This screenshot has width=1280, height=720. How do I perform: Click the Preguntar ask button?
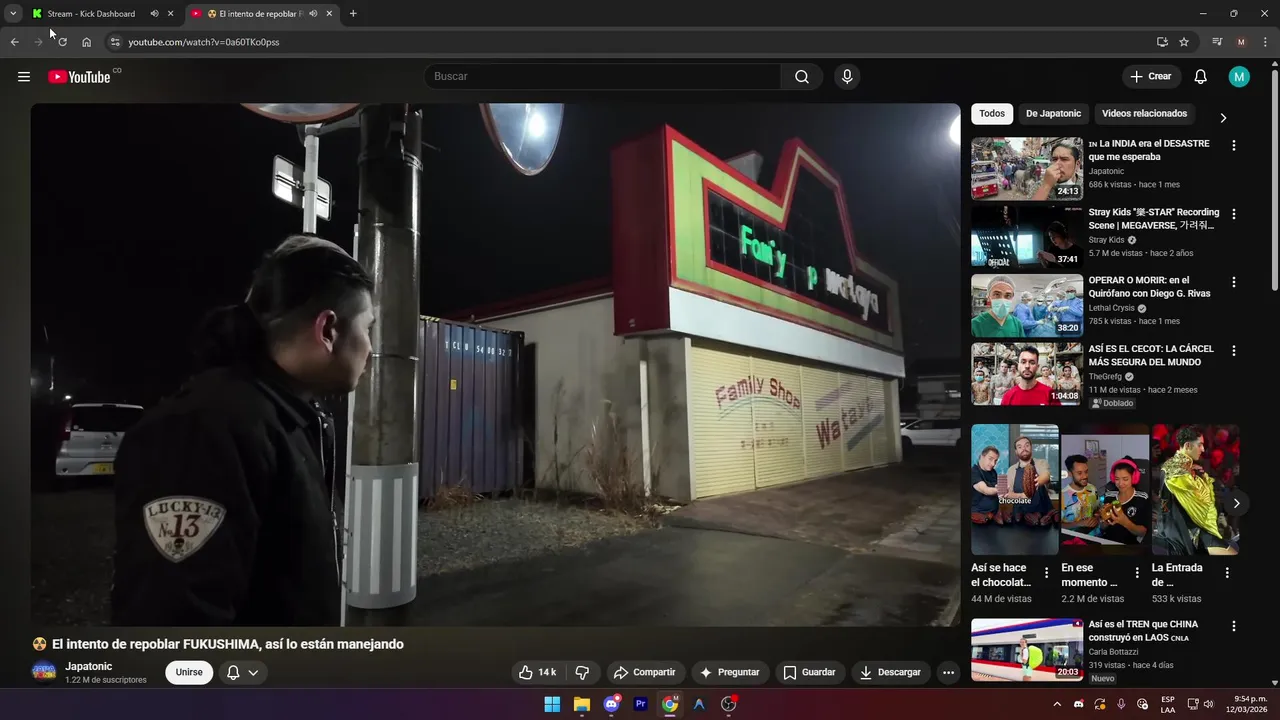[729, 672]
